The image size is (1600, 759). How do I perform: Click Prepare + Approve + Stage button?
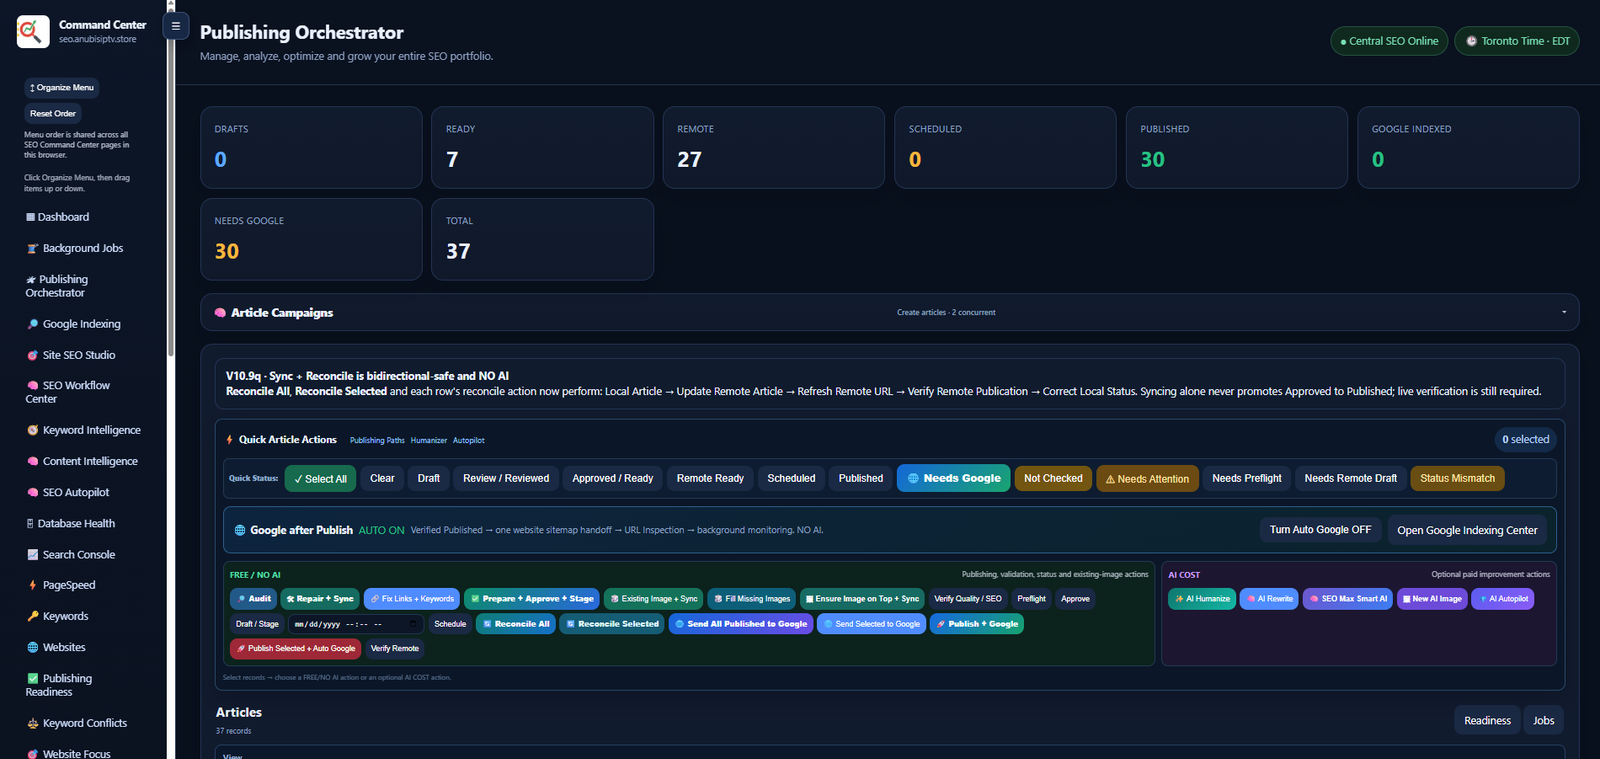(x=532, y=599)
